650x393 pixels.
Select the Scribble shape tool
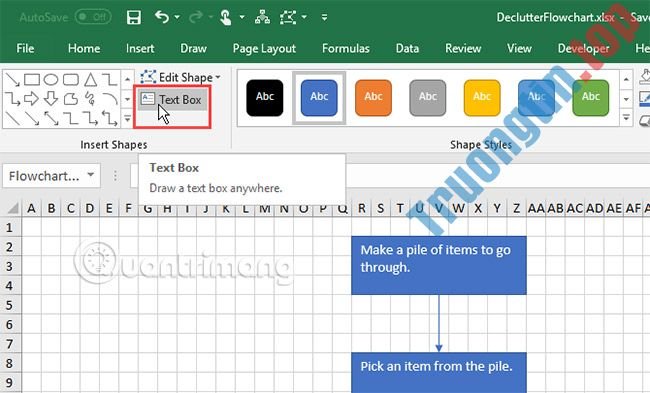tap(90, 99)
